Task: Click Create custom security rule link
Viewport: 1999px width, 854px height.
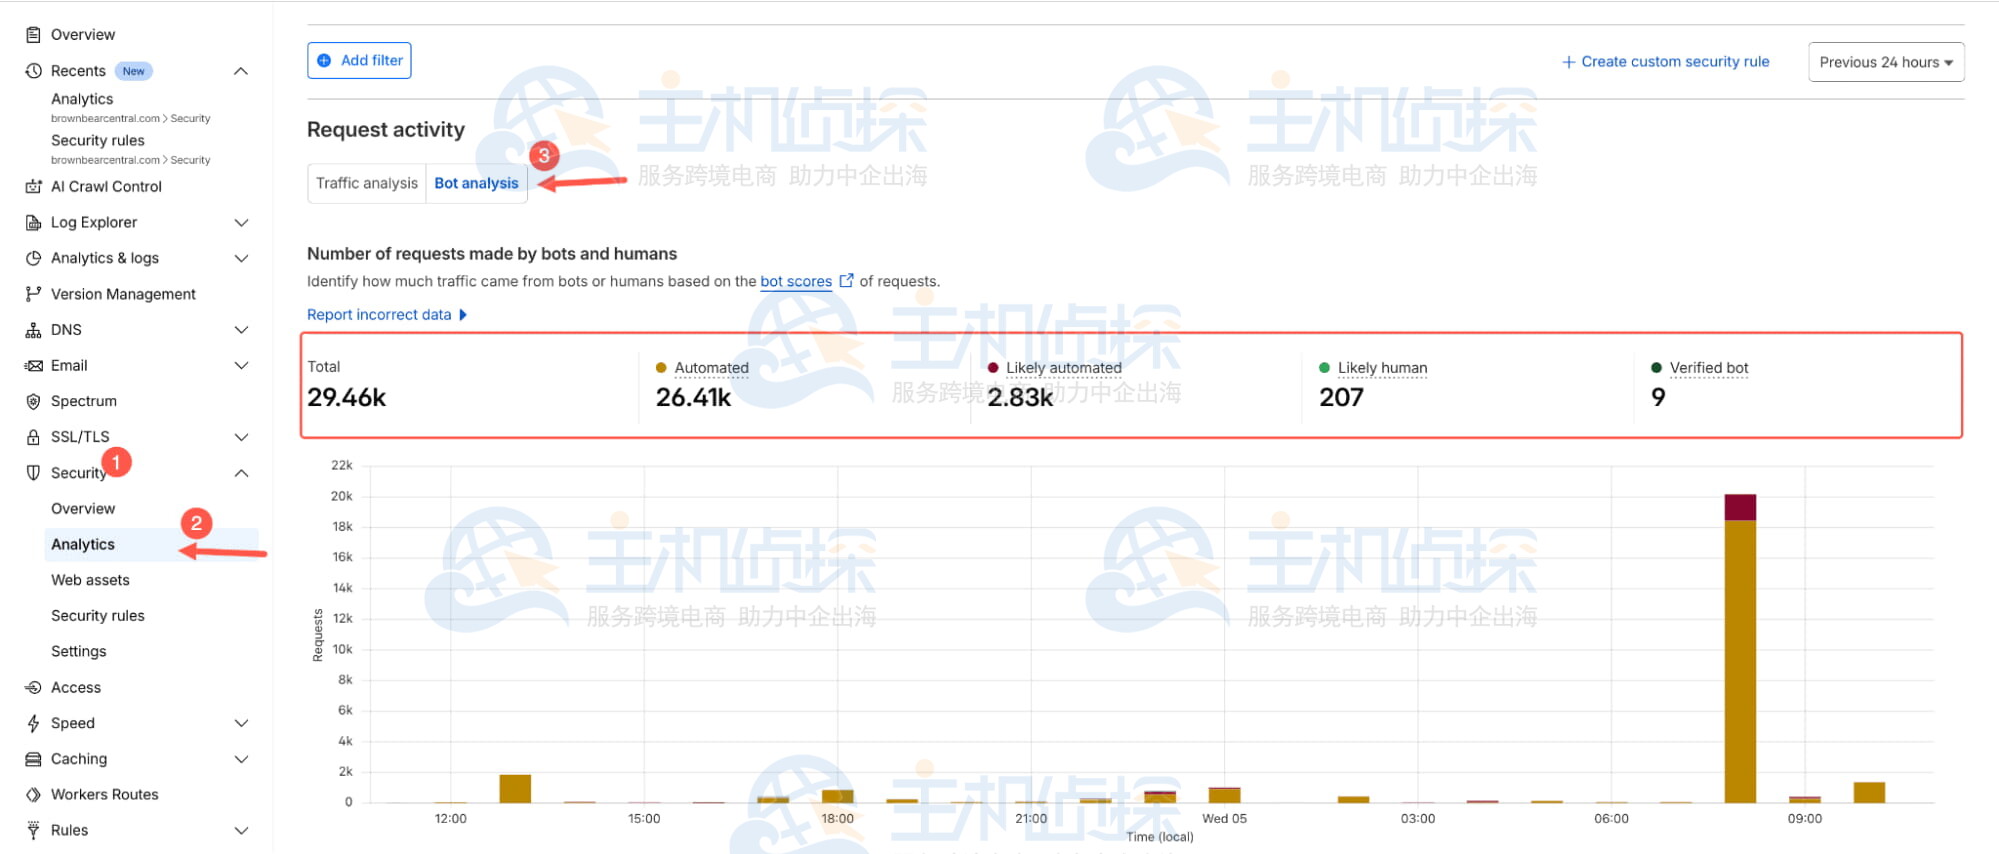Action: 1665,62
